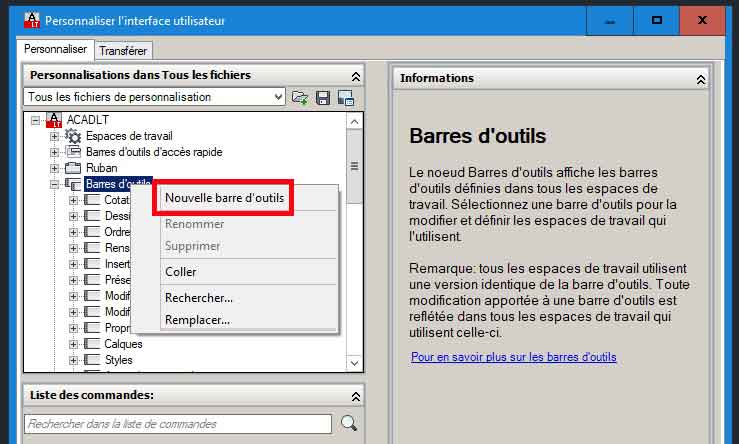Click the tree view scrollbar down arrow

354,363
